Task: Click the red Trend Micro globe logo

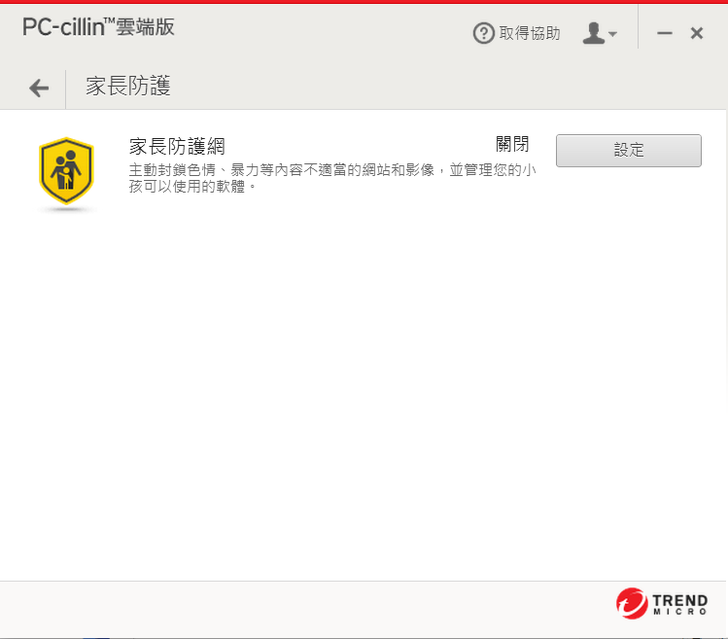Action: pos(631,604)
